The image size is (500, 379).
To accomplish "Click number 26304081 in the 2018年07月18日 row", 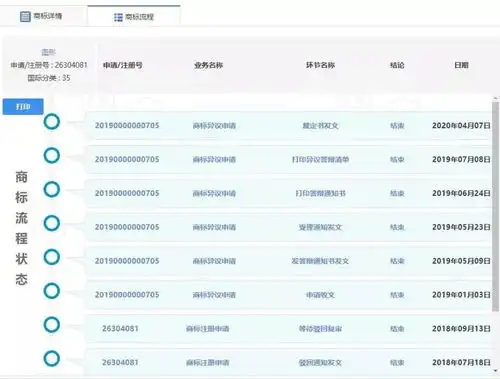I will tap(120, 362).
